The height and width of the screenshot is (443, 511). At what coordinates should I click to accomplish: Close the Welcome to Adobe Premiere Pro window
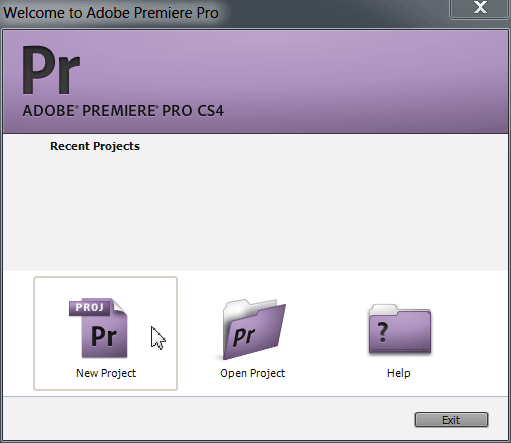tap(480, 9)
